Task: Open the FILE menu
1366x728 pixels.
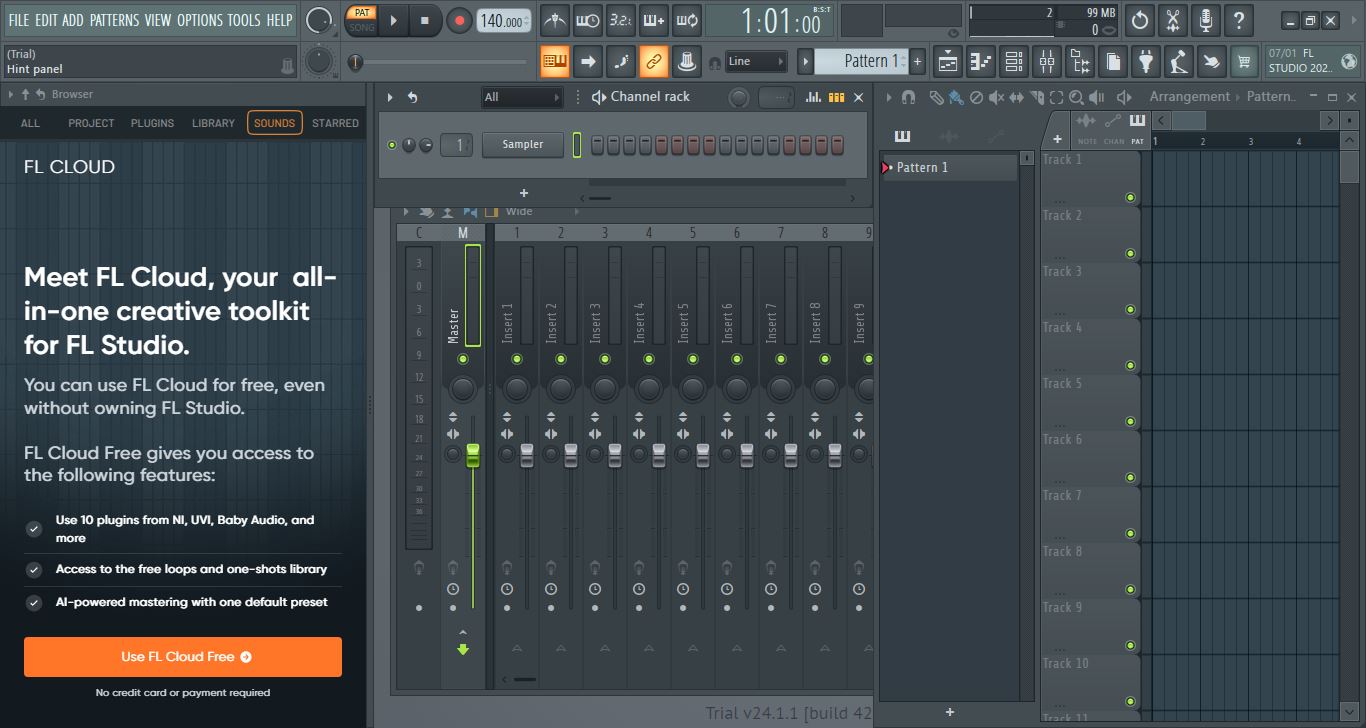Action: click(x=18, y=20)
